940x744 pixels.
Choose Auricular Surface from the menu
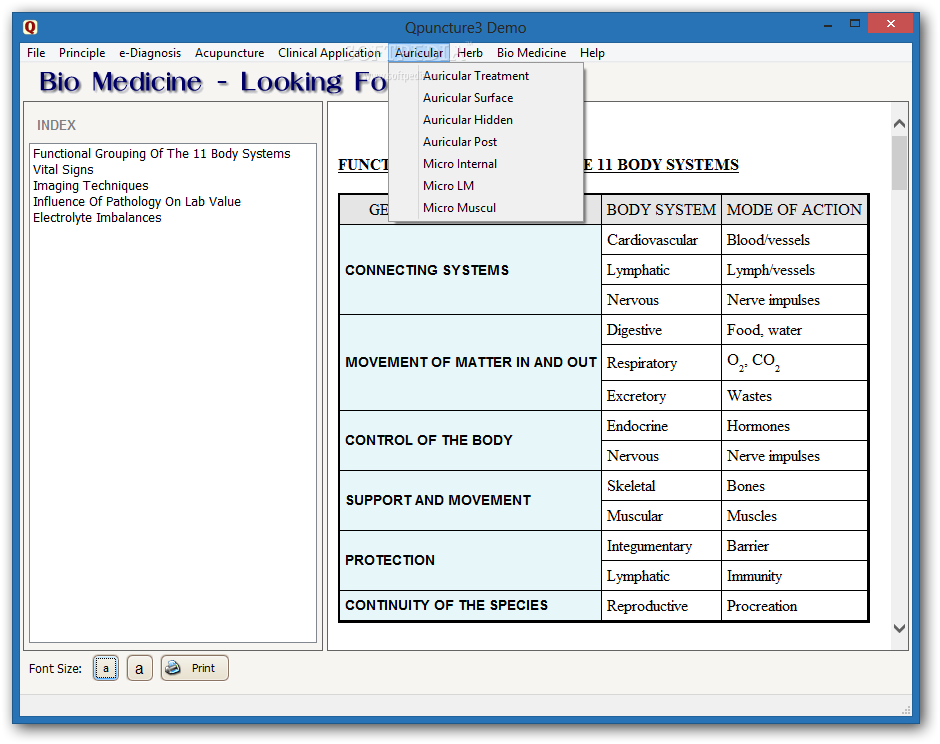click(486, 98)
